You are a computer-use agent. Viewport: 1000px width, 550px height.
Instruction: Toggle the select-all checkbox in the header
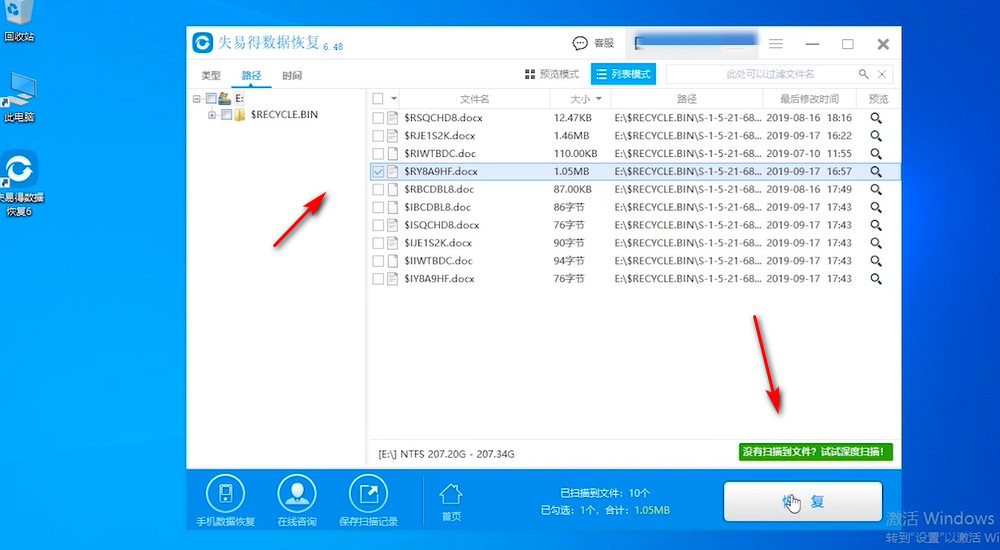378,99
